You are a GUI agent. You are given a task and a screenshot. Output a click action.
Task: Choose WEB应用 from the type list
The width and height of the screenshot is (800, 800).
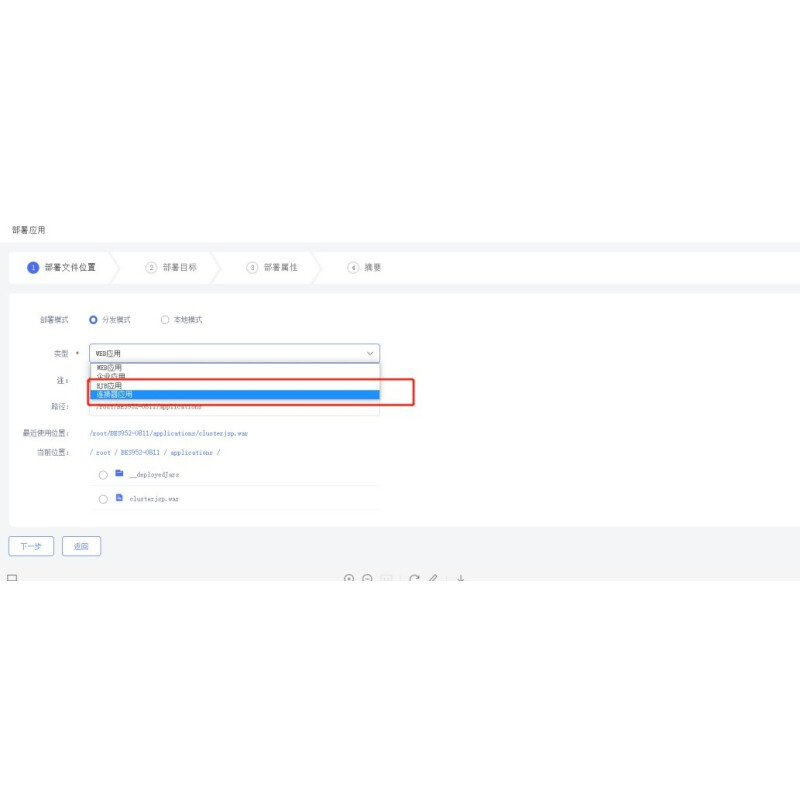[x=235, y=367]
